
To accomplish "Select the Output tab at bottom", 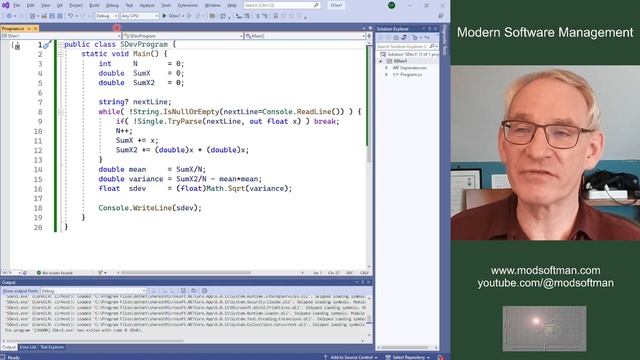I will pos(9,347).
